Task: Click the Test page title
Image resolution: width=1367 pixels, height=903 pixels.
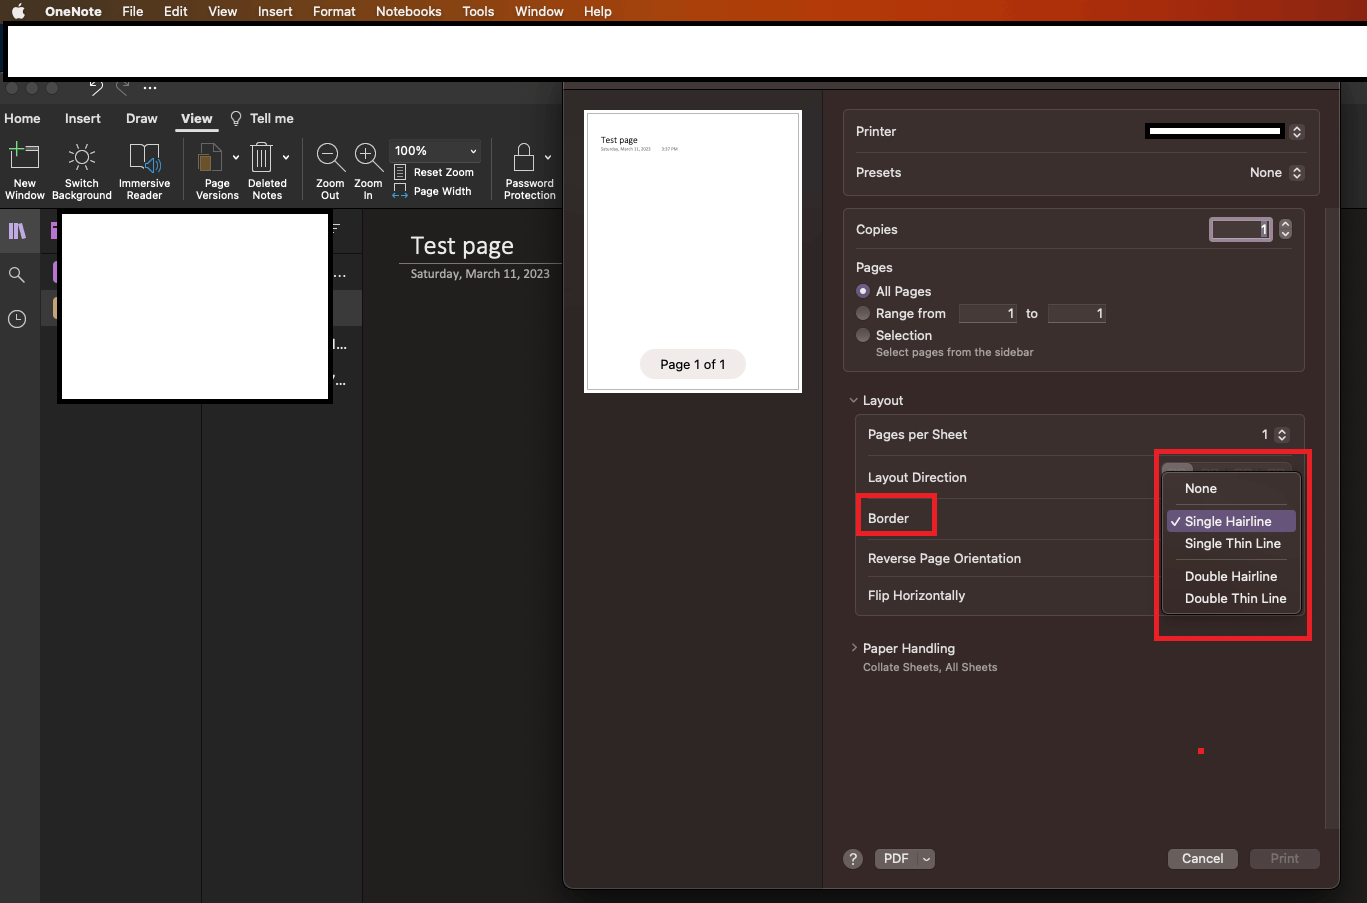Action: [x=462, y=246]
